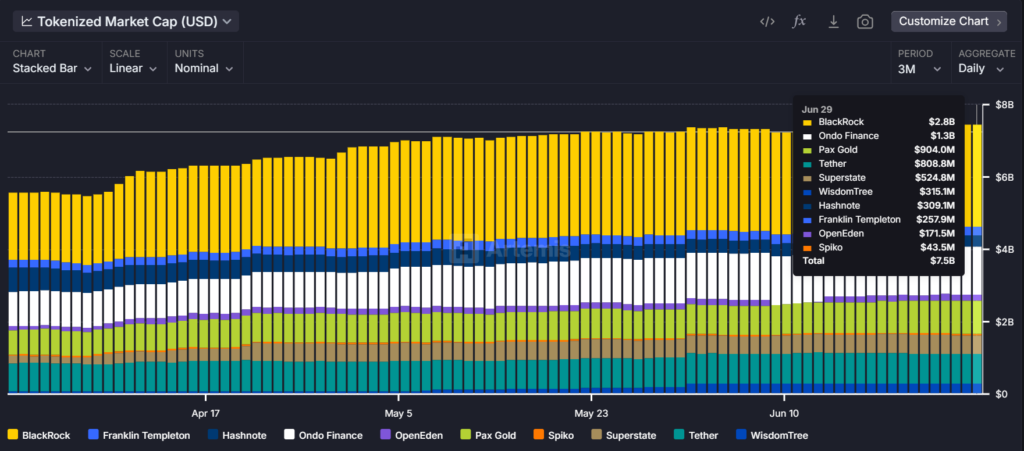Screen dimensions: 1024x451
Task: Toggle Tether series in legend
Action: [x=695, y=435]
